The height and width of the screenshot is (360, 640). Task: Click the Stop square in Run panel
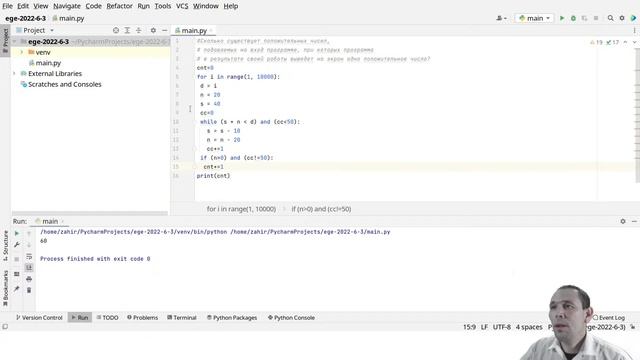[17, 259]
